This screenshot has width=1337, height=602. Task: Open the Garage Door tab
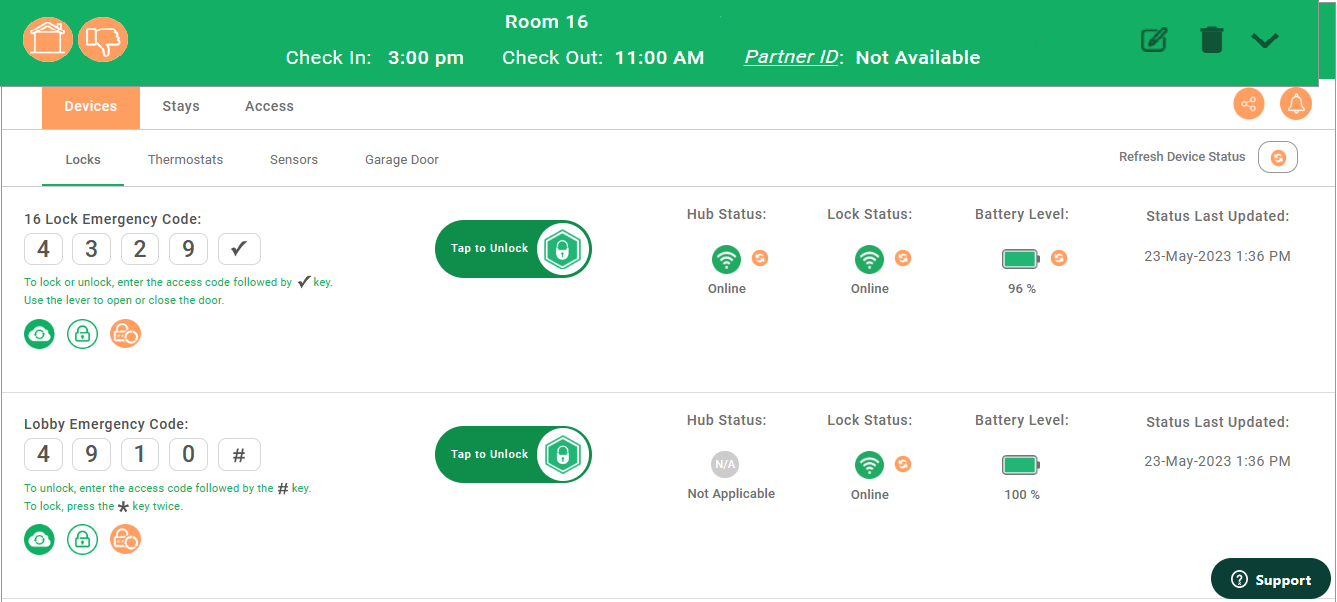[401, 160]
